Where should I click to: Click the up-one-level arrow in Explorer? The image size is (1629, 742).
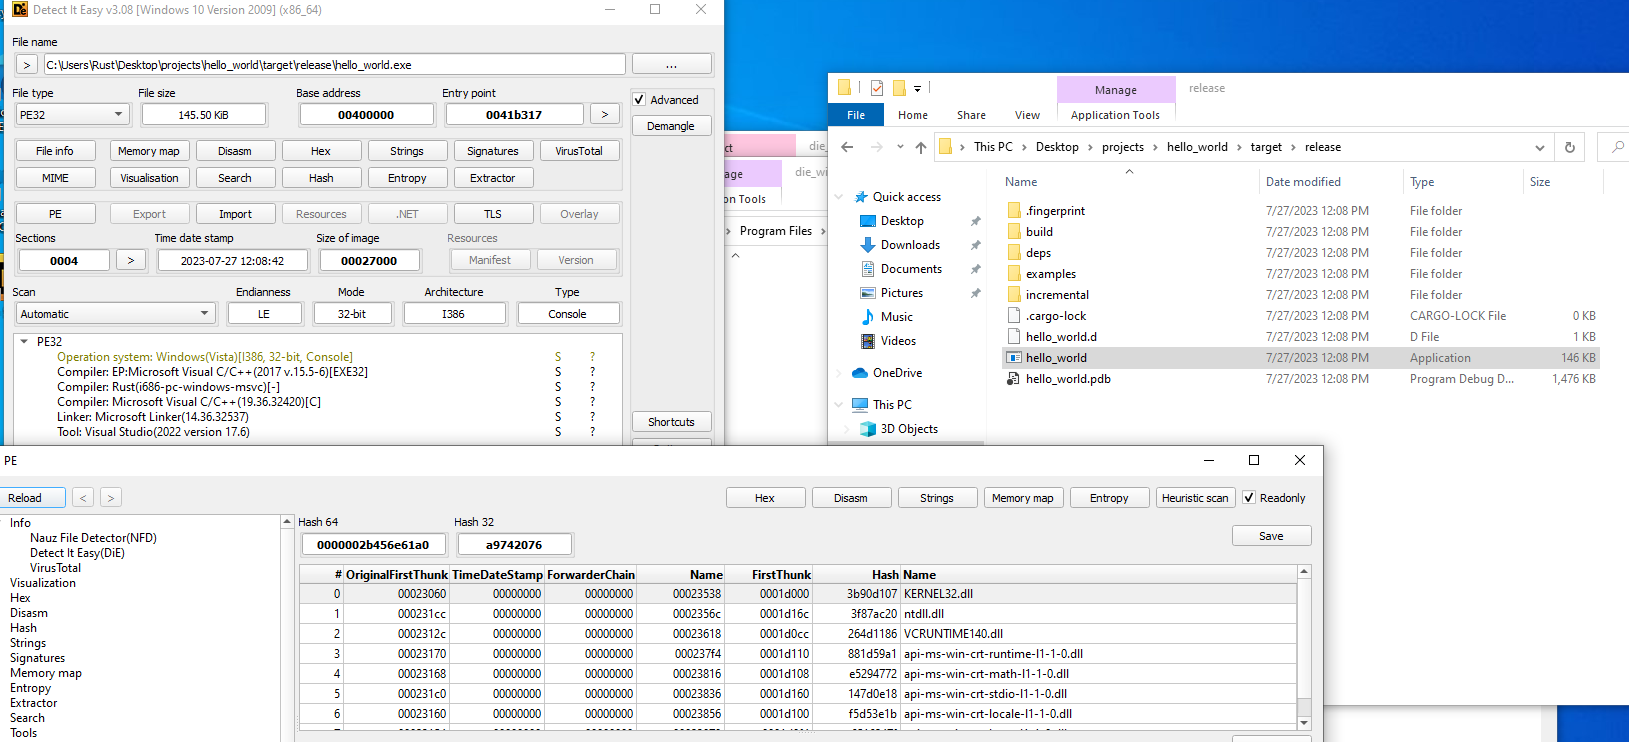[x=919, y=147]
